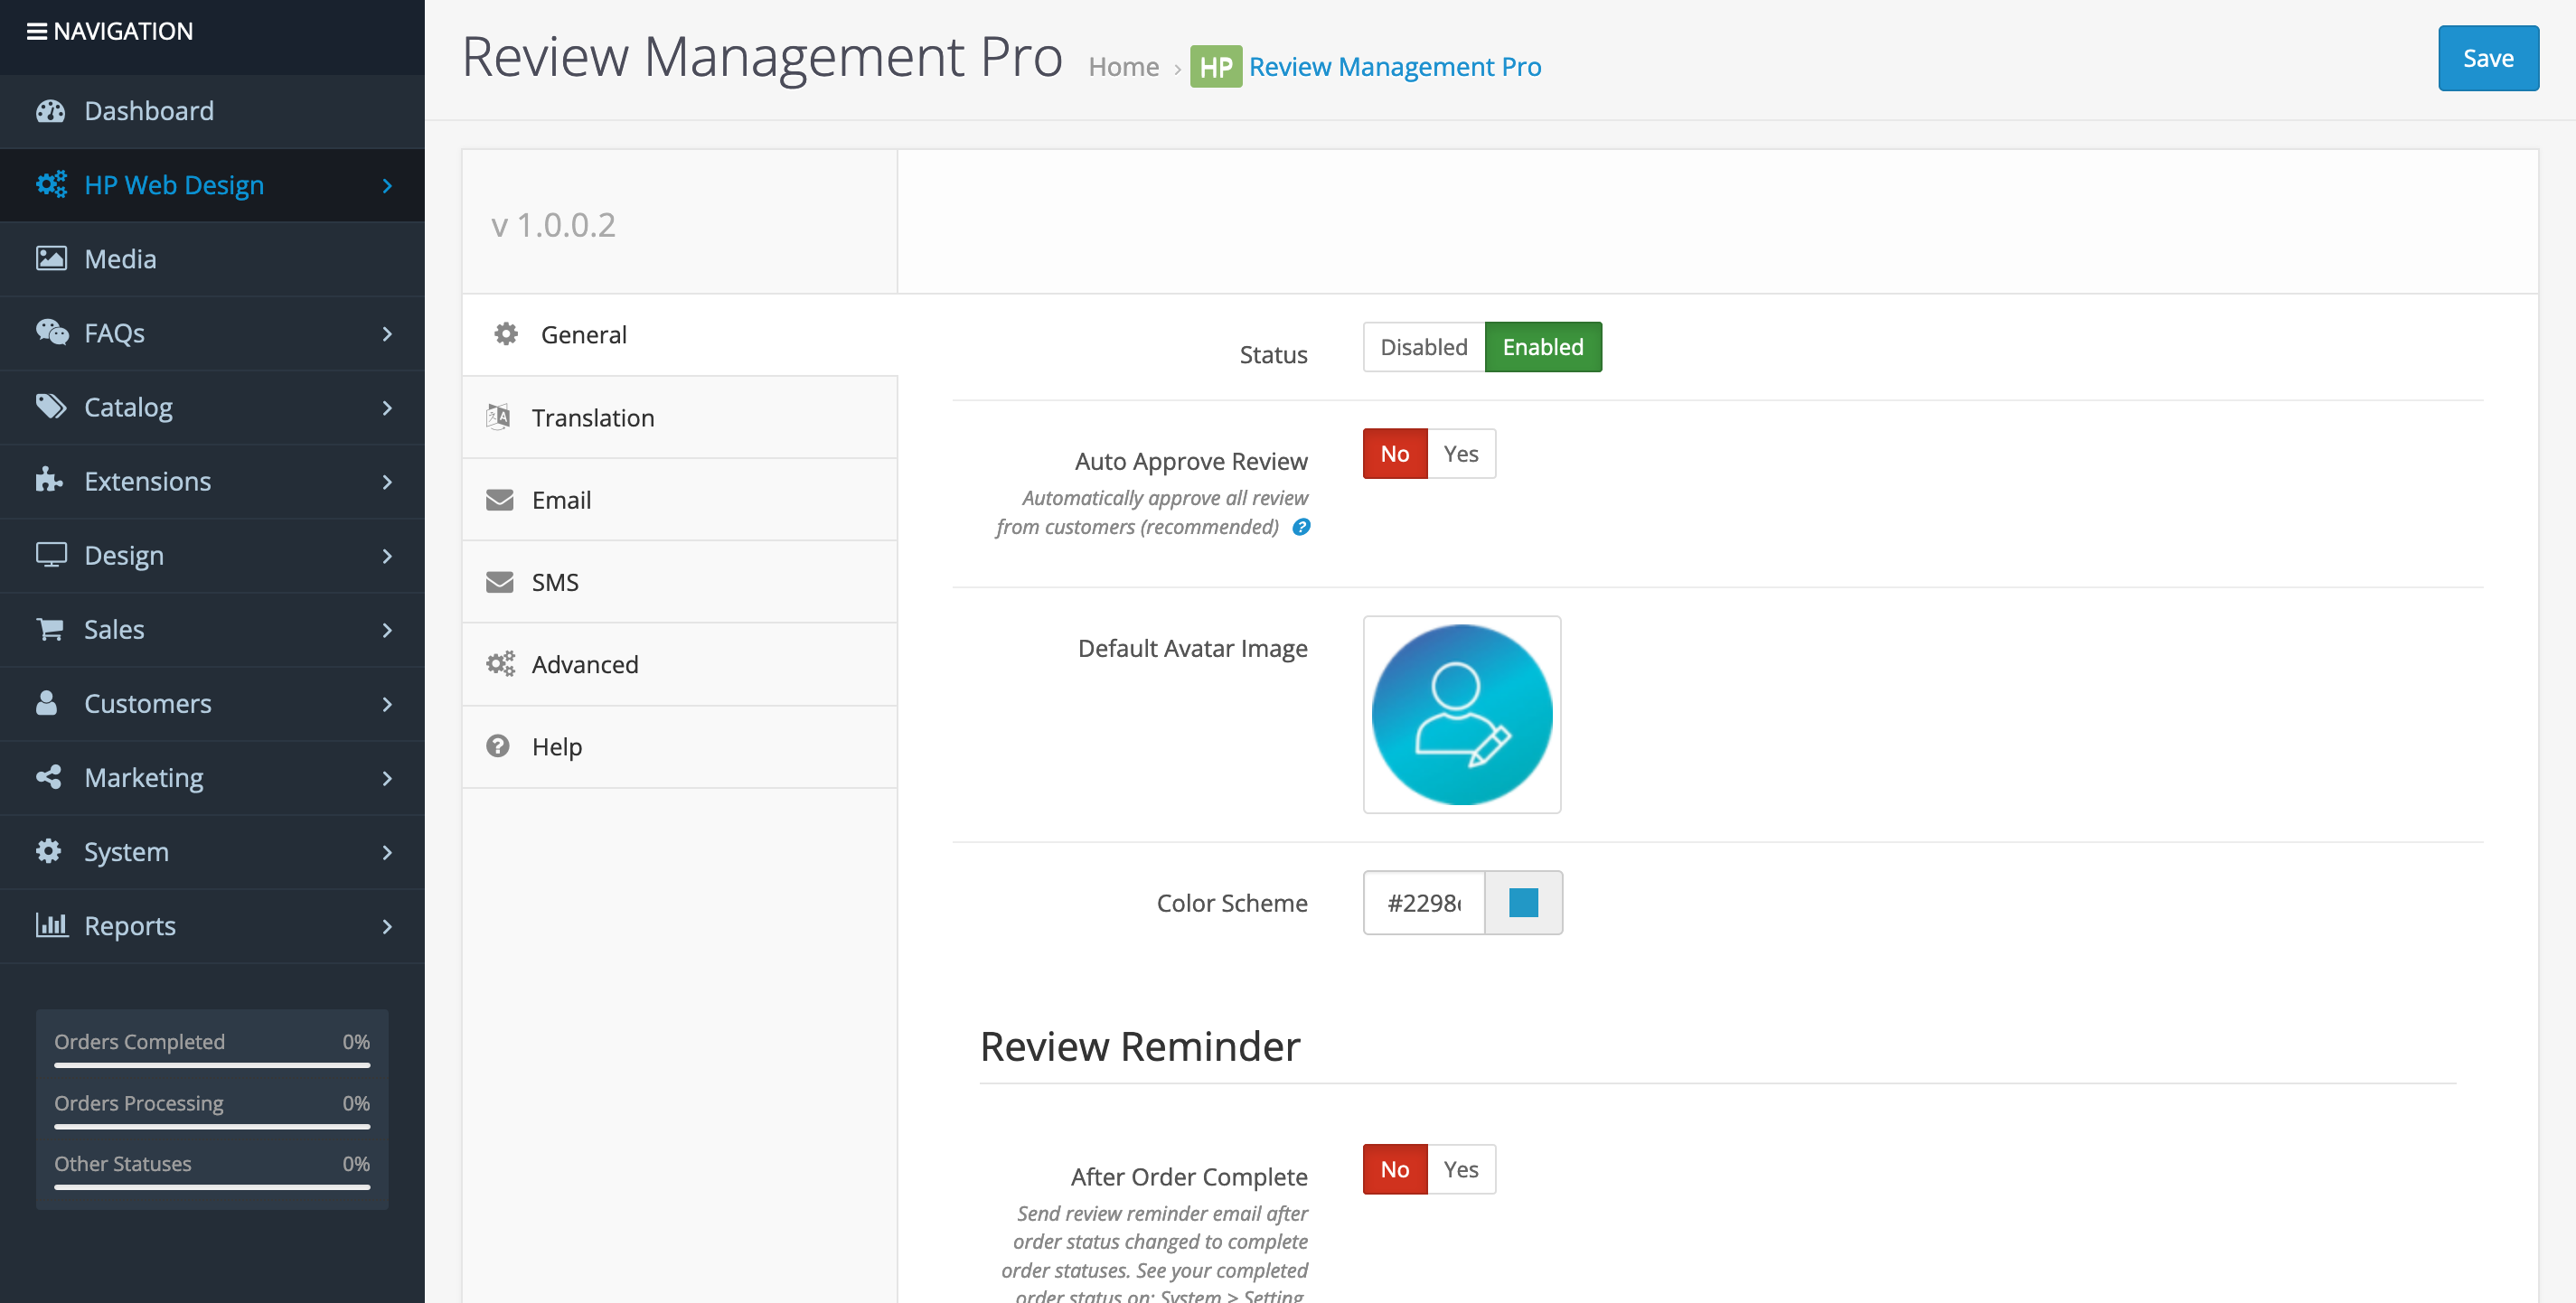Open the Color Scheme color picker
The width and height of the screenshot is (2576, 1303).
(1523, 902)
